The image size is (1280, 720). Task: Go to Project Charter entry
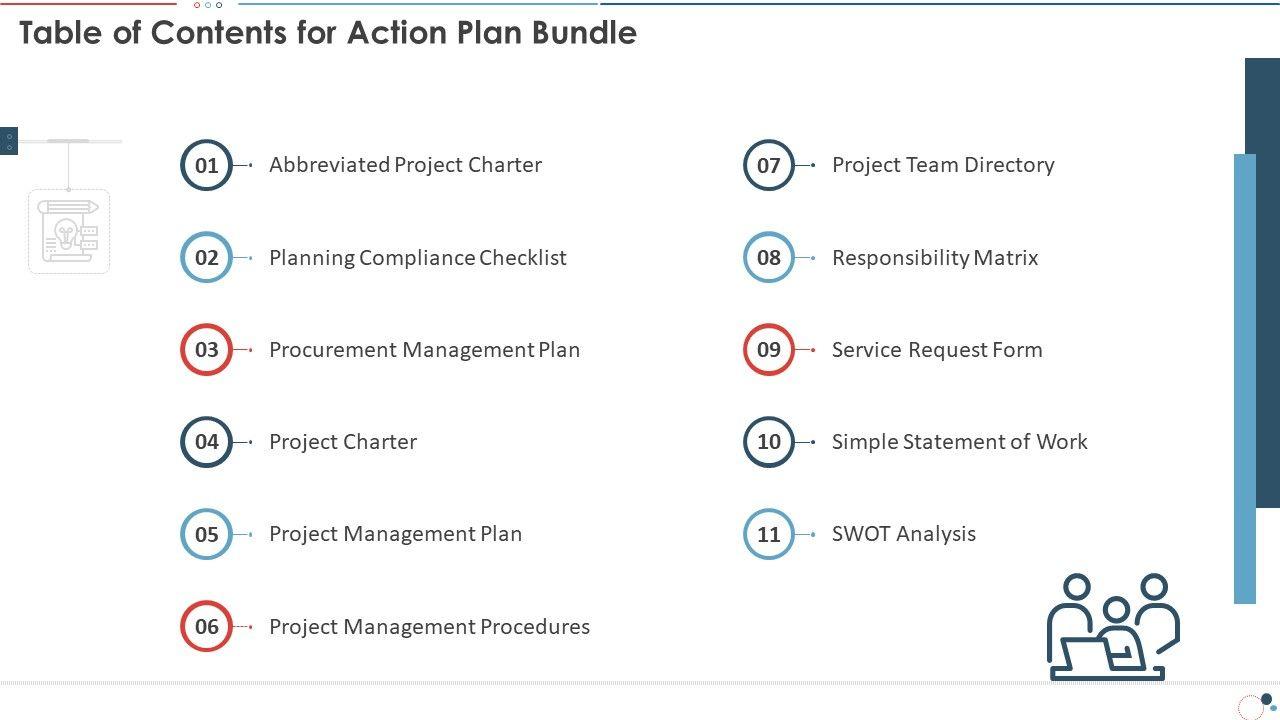(343, 442)
